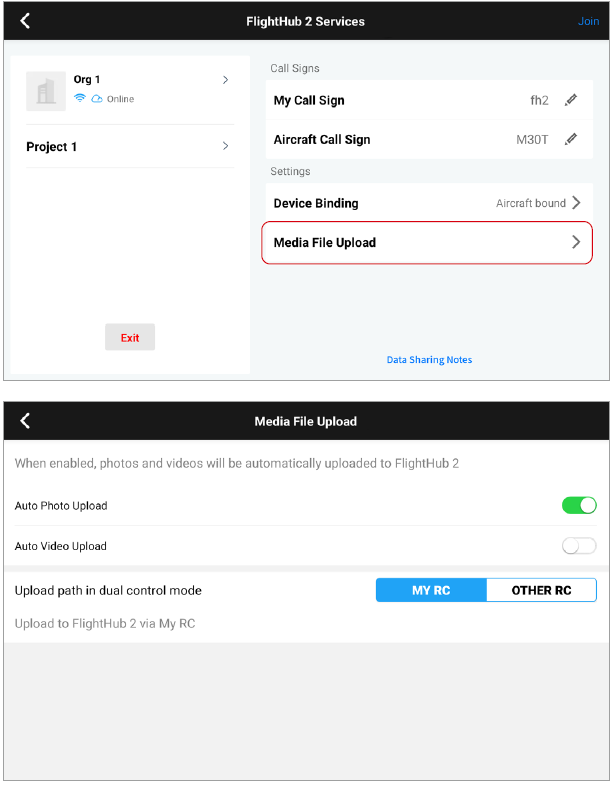Edit My Call Sign with pencil icon
The height and width of the screenshot is (786, 613).
[x=571, y=100]
